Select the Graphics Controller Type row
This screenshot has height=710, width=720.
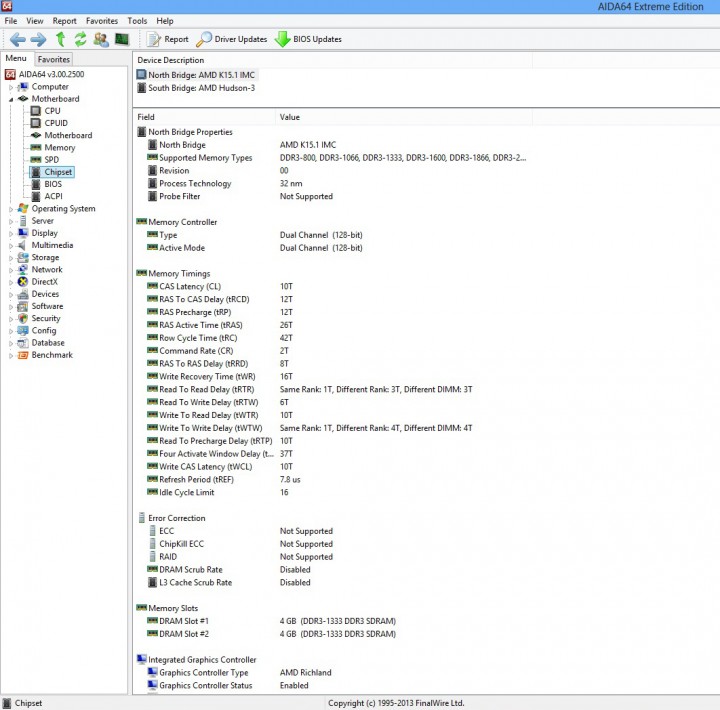coord(239,672)
